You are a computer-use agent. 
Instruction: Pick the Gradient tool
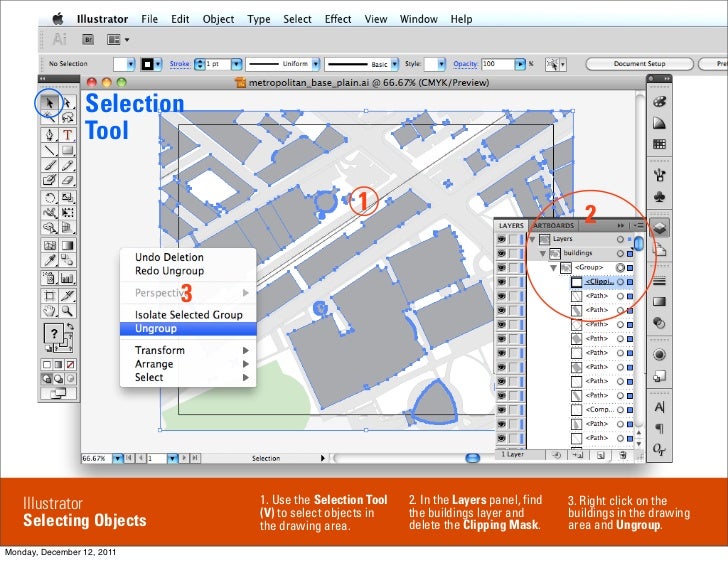[x=67, y=245]
